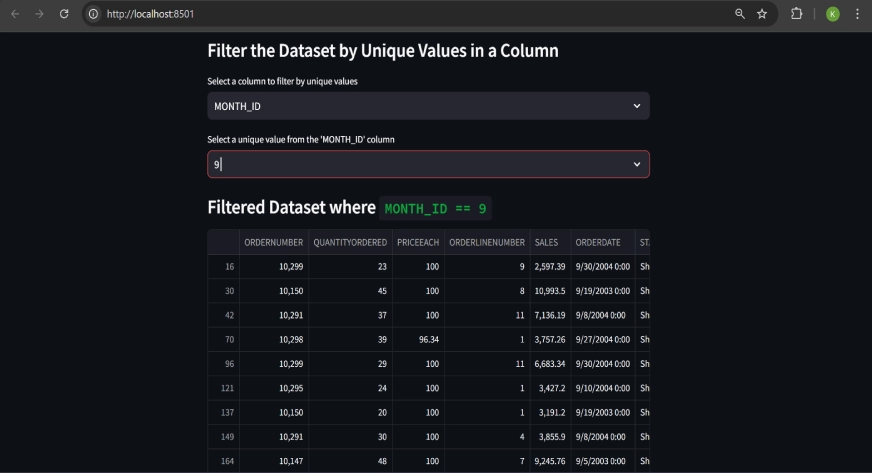Image resolution: width=872 pixels, height=473 pixels.
Task: Select row index 164
Action: tap(224, 461)
